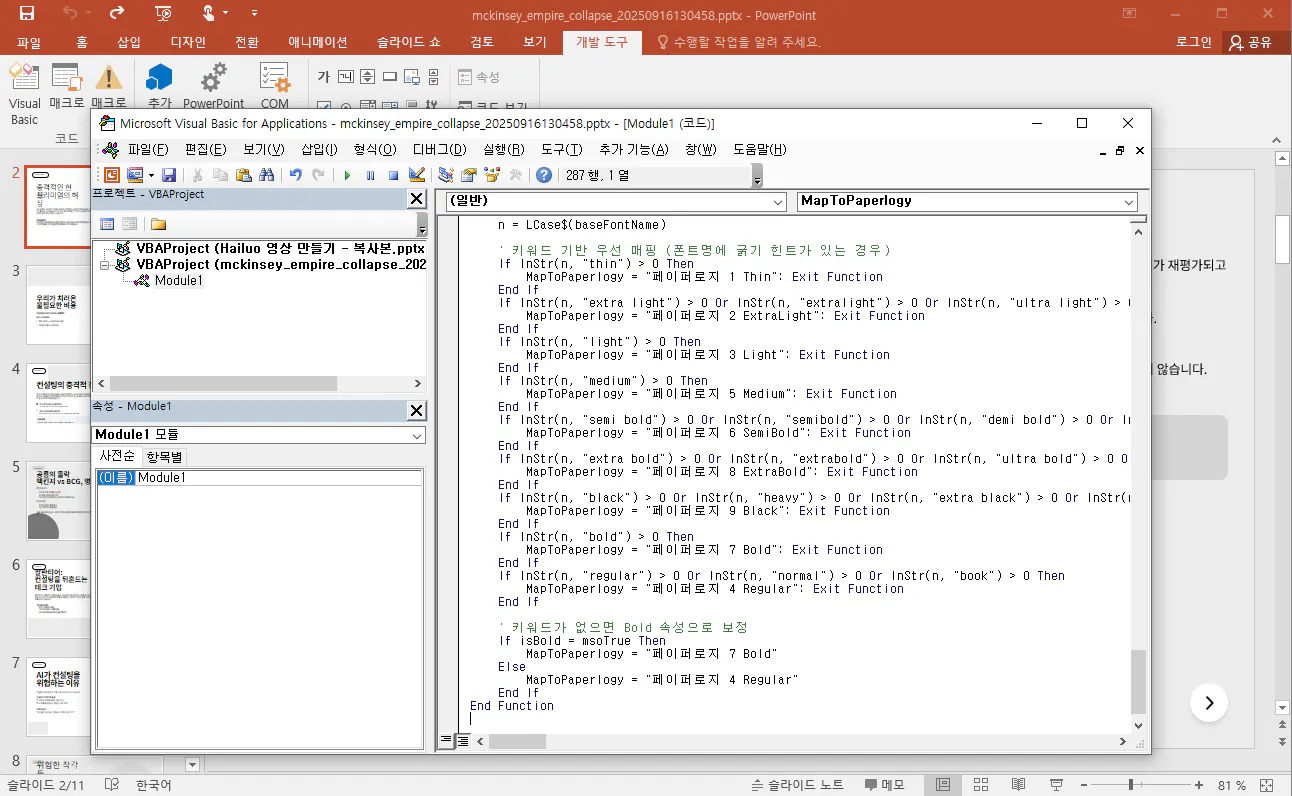Toggle folders view in the Project pane
The image size is (1292, 796).
point(158,224)
